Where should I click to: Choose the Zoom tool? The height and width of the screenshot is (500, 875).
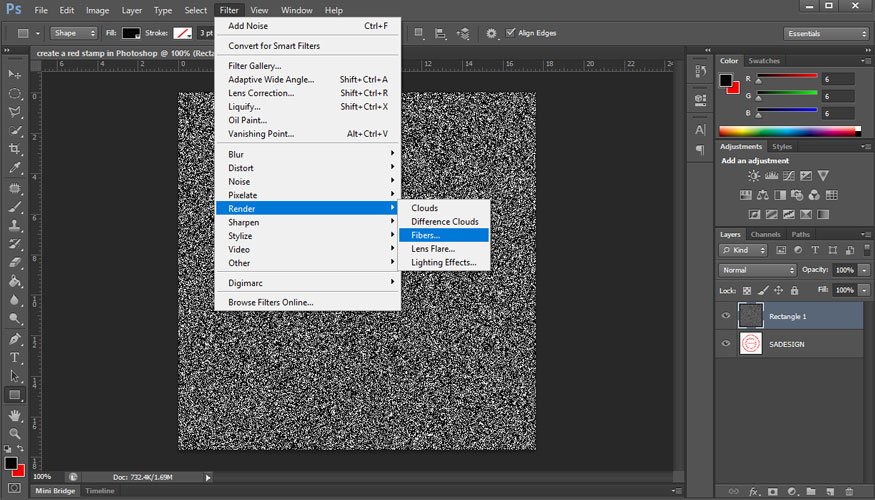(15, 433)
